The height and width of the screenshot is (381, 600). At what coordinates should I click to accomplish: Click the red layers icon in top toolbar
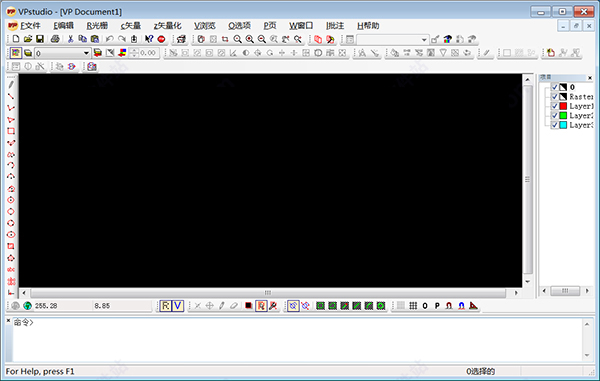point(318,39)
